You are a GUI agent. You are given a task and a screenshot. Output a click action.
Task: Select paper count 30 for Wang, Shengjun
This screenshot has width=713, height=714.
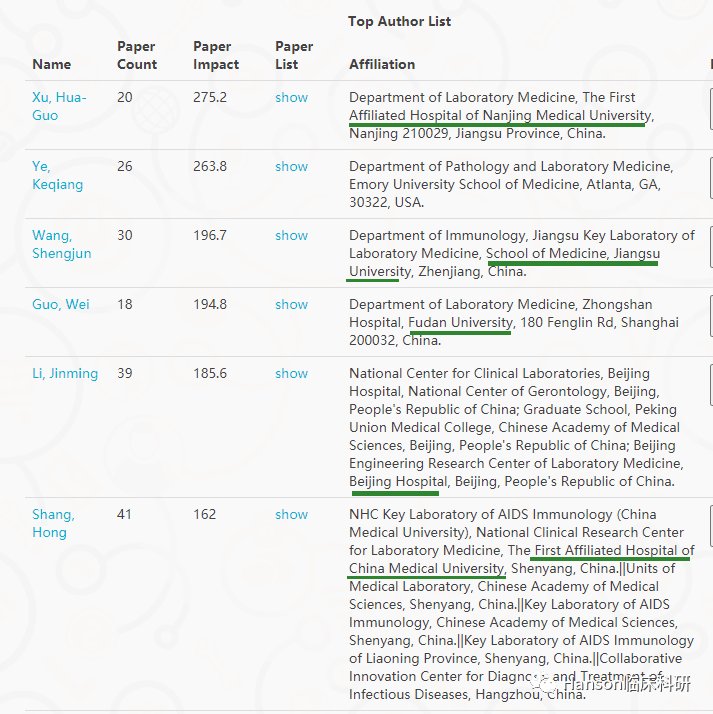click(124, 235)
